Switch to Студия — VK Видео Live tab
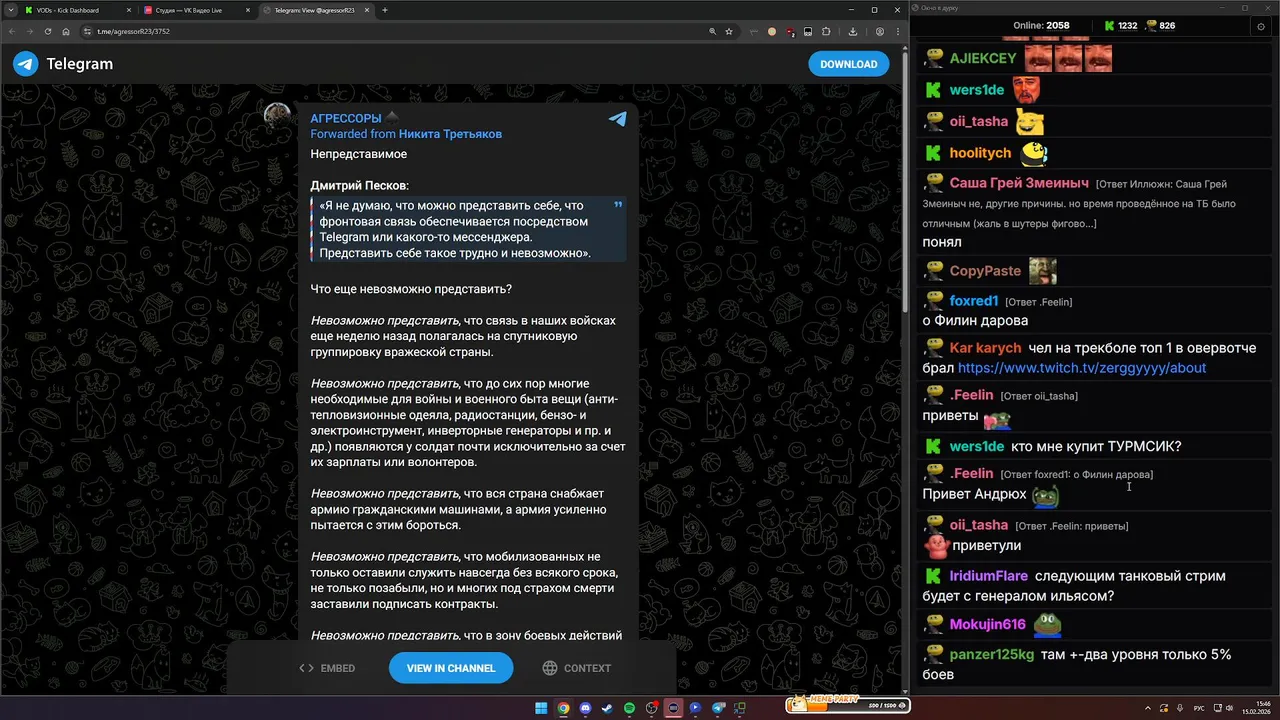 [197, 10]
